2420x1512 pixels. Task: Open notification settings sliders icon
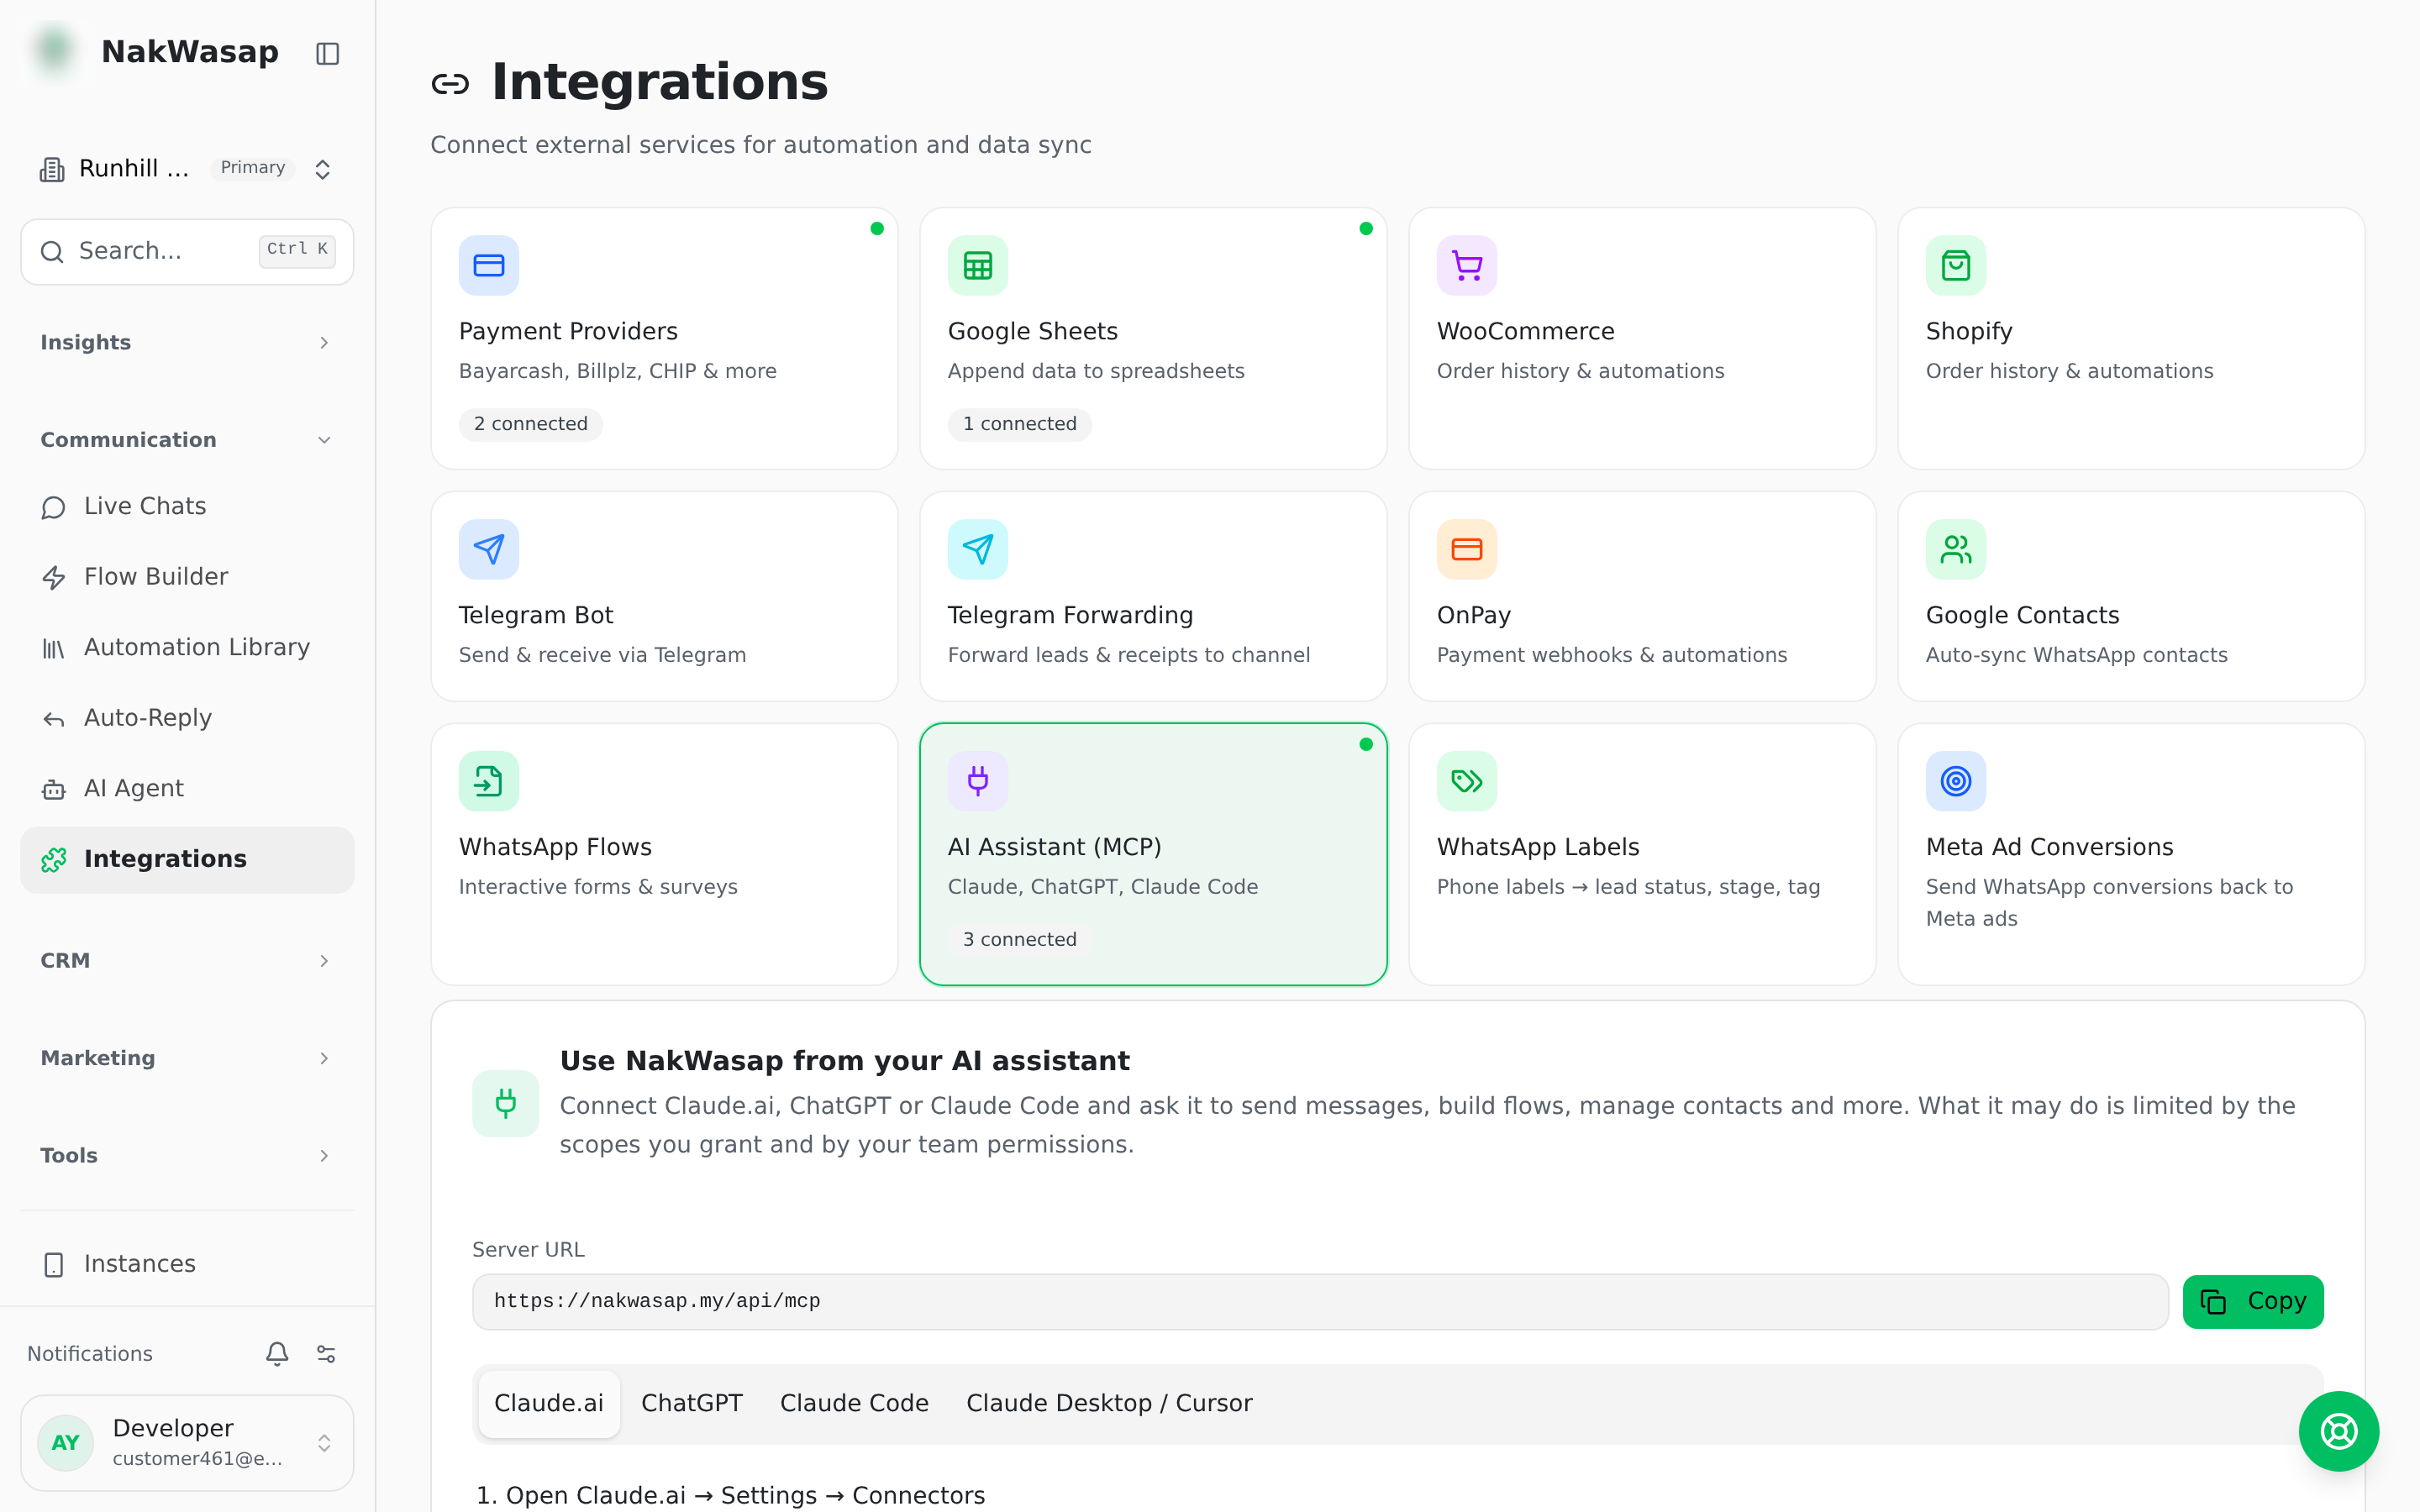(x=326, y=1353)
